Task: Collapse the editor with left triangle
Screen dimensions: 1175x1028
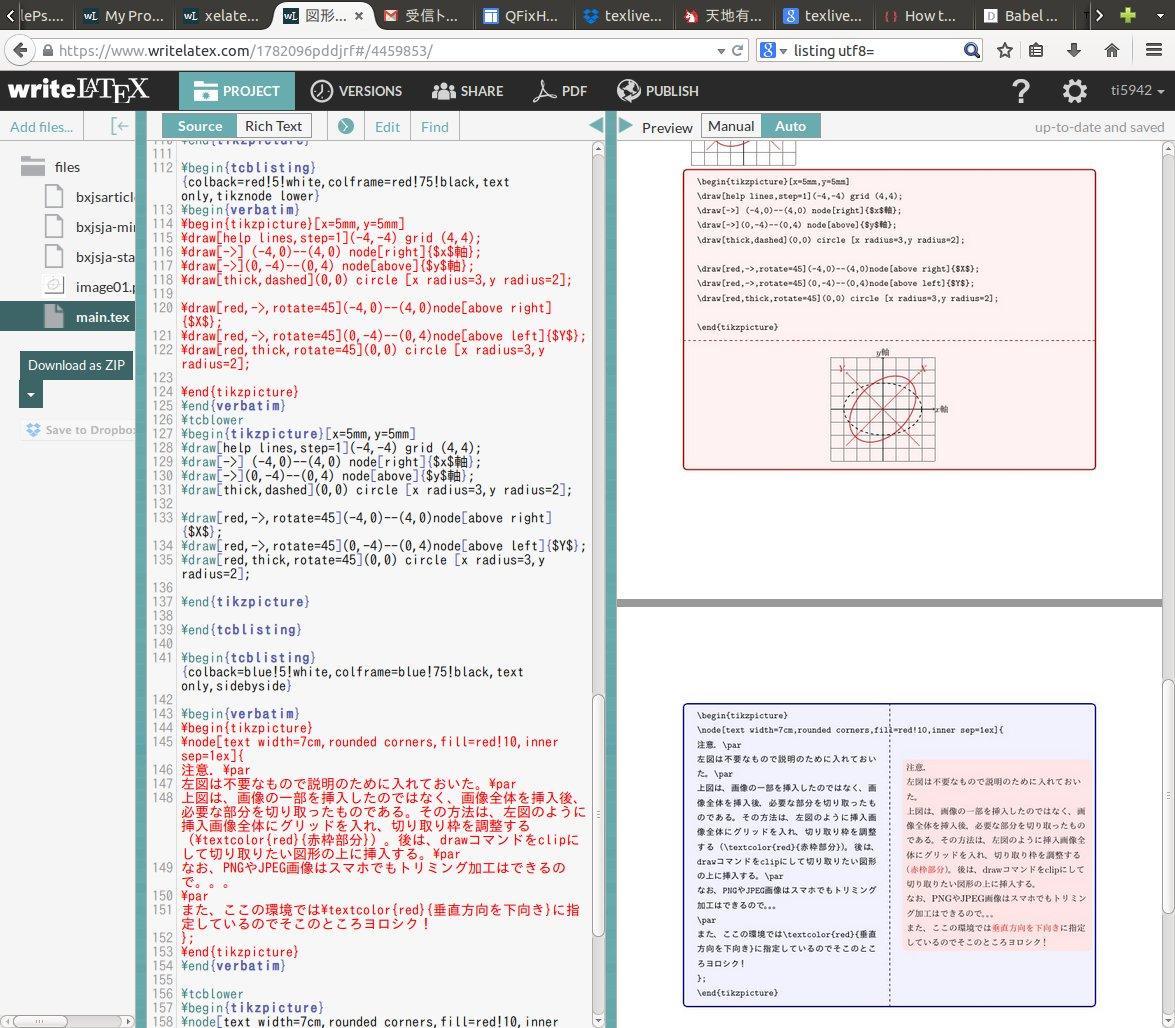Action: (x=596, y=125)
